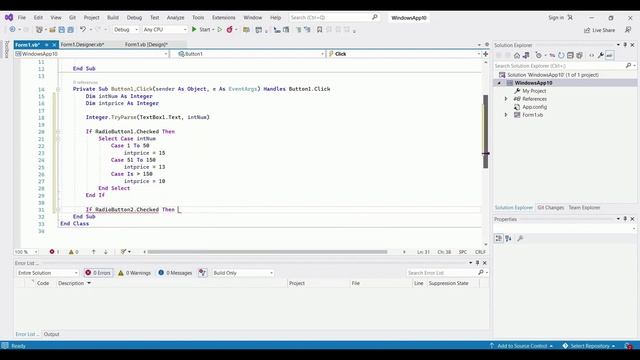Click the Open File folder icon

pyautogui.click(x=52, y=30)
